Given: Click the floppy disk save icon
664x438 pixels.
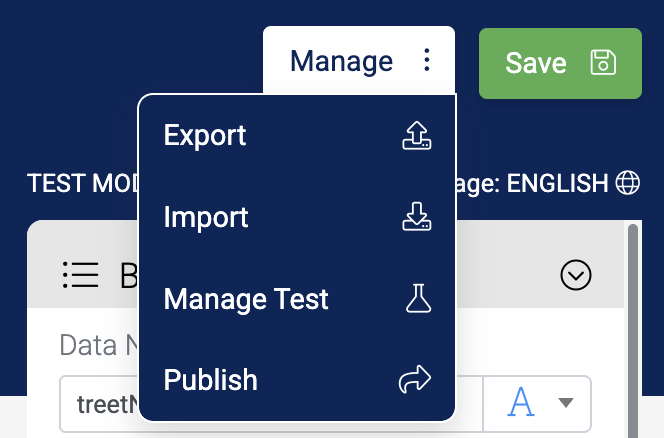Looking at the screenshot, I should pyautogui.click(x=603, y=63).
